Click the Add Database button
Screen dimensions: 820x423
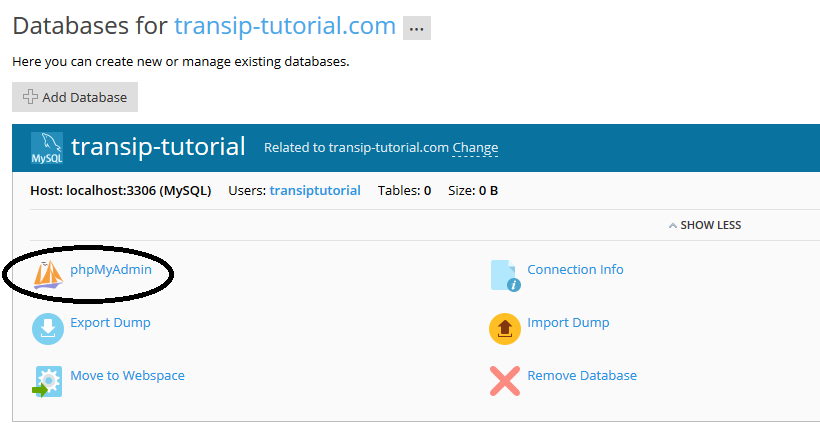click(75, 97)
